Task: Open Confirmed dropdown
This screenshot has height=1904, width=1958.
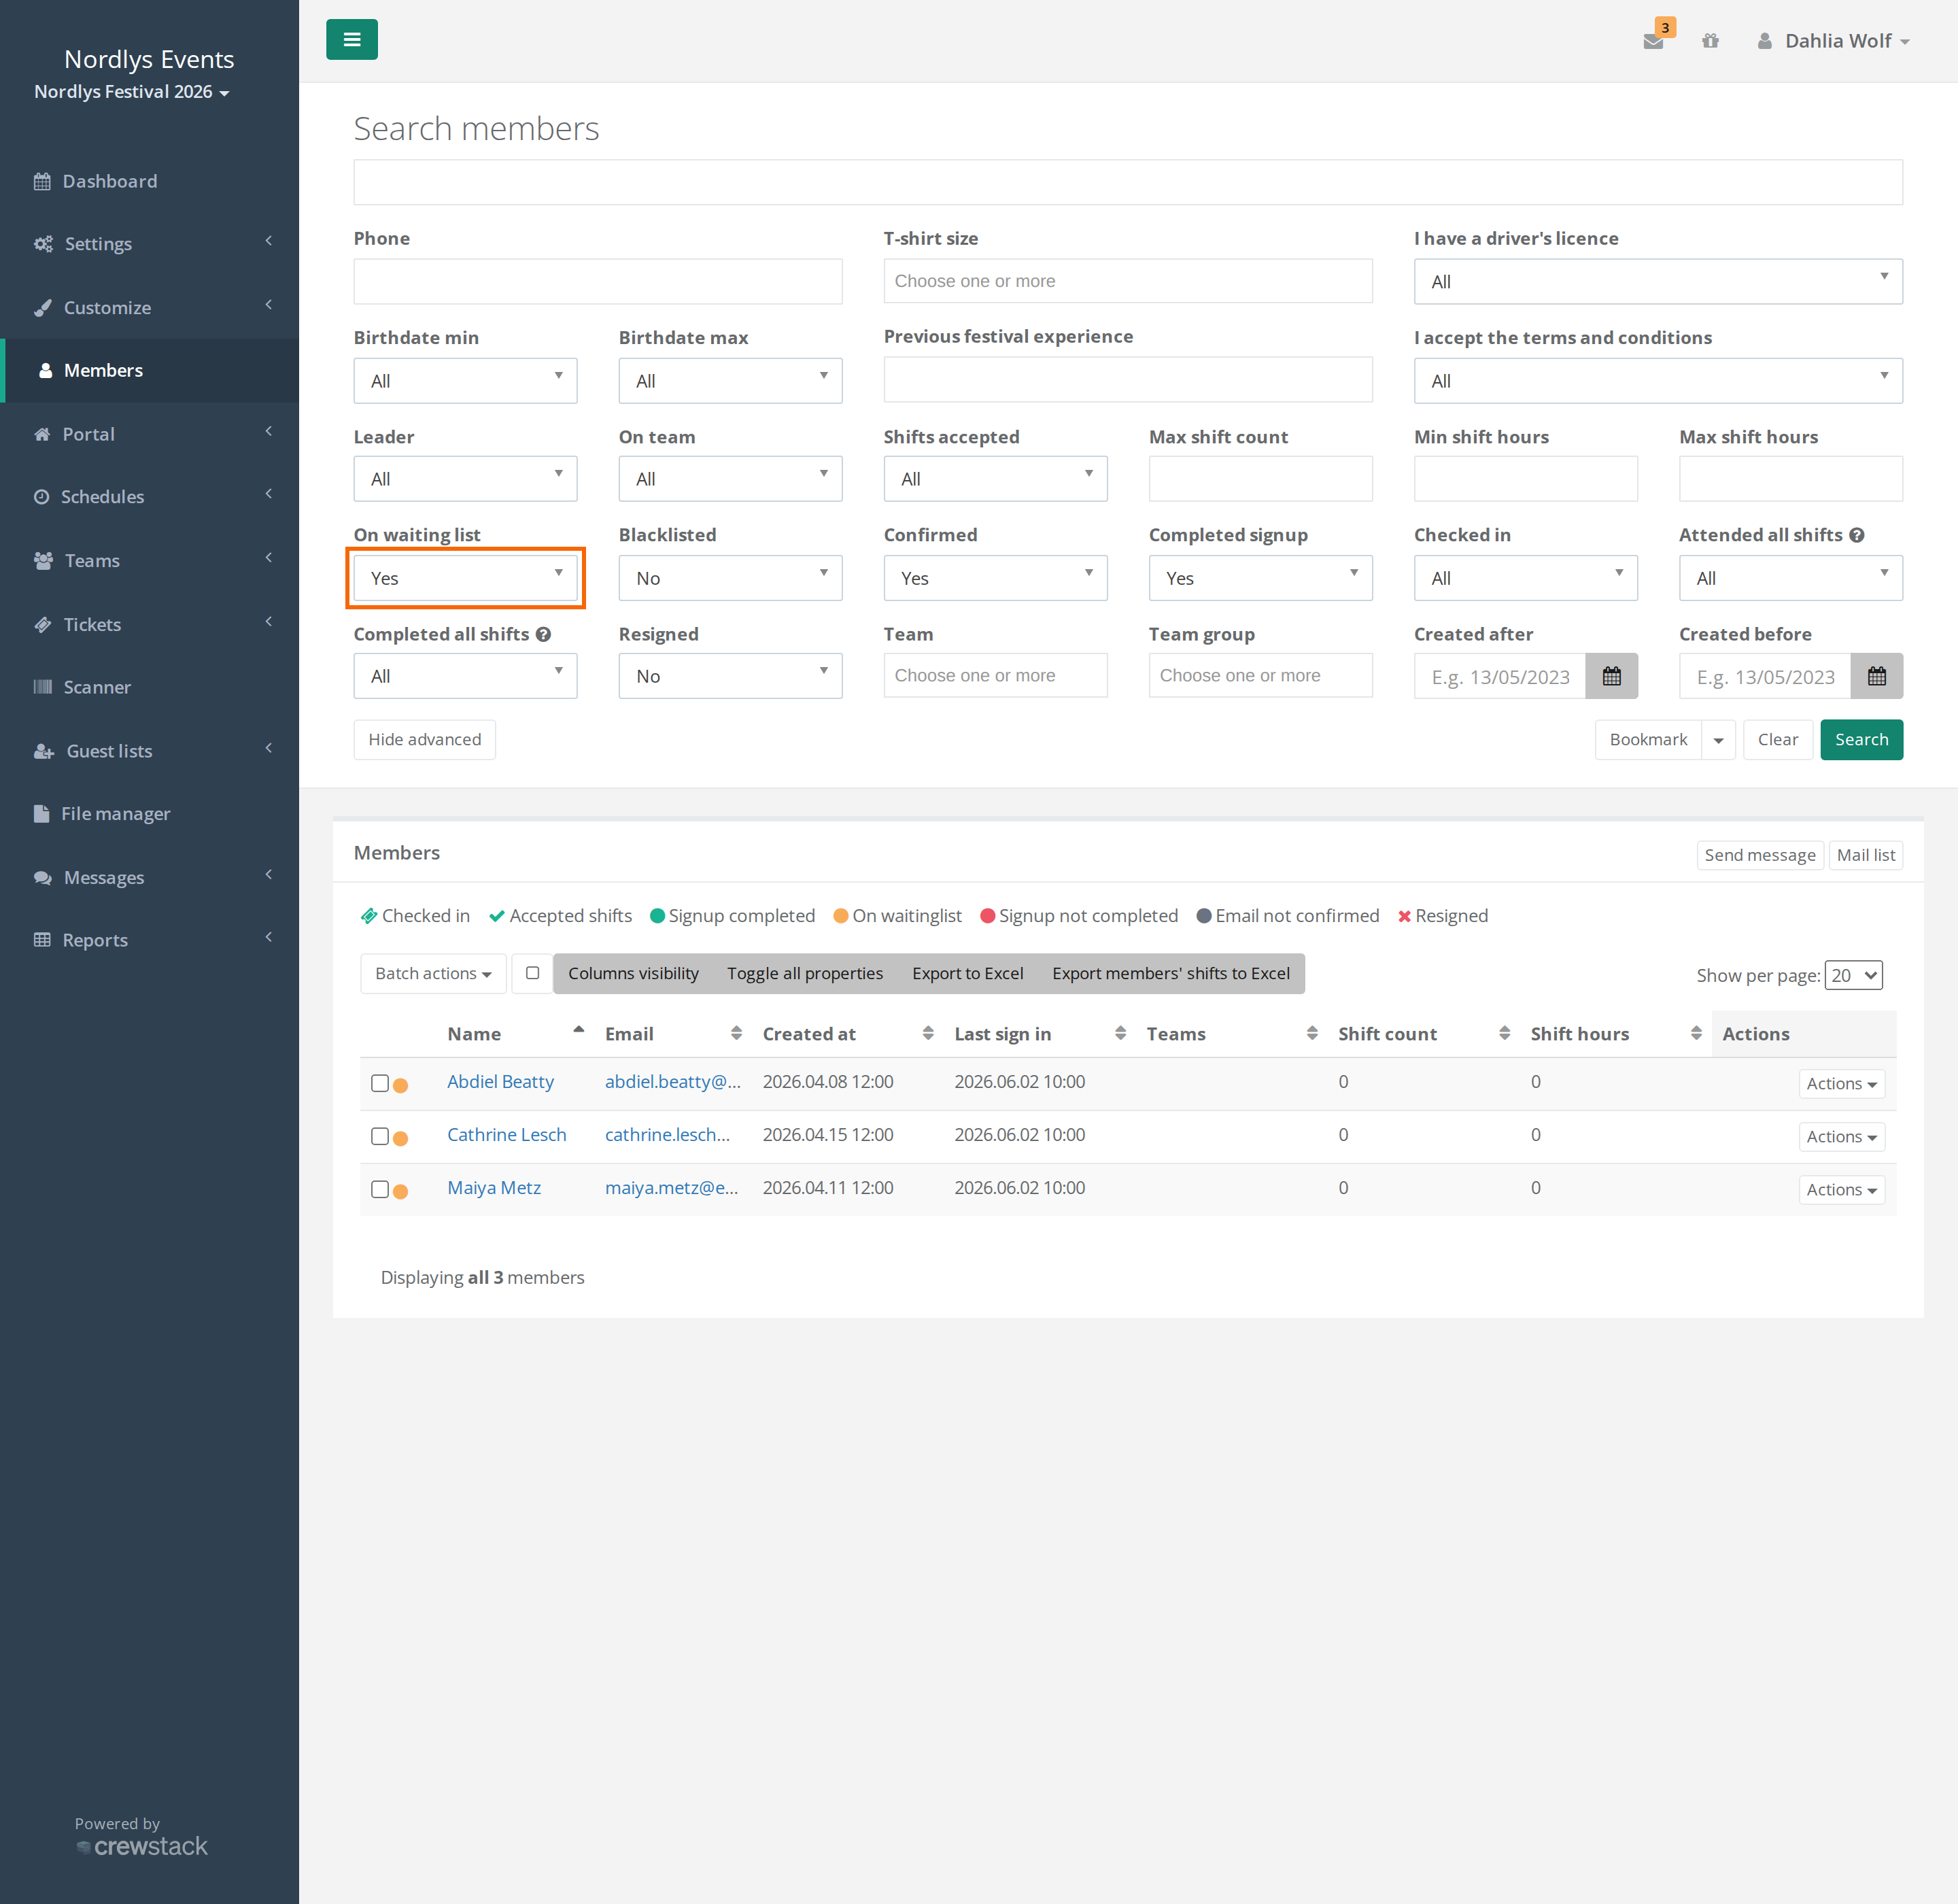Action: pos(995,578)
